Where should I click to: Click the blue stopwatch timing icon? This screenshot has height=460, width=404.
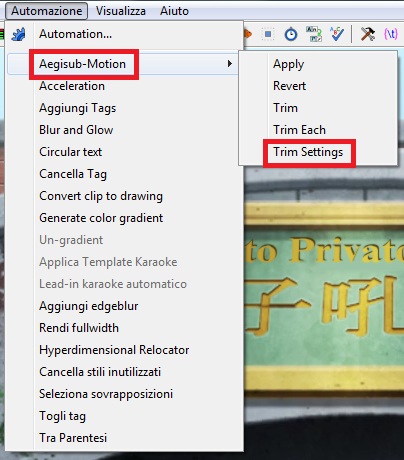click(x=291, y=34)
